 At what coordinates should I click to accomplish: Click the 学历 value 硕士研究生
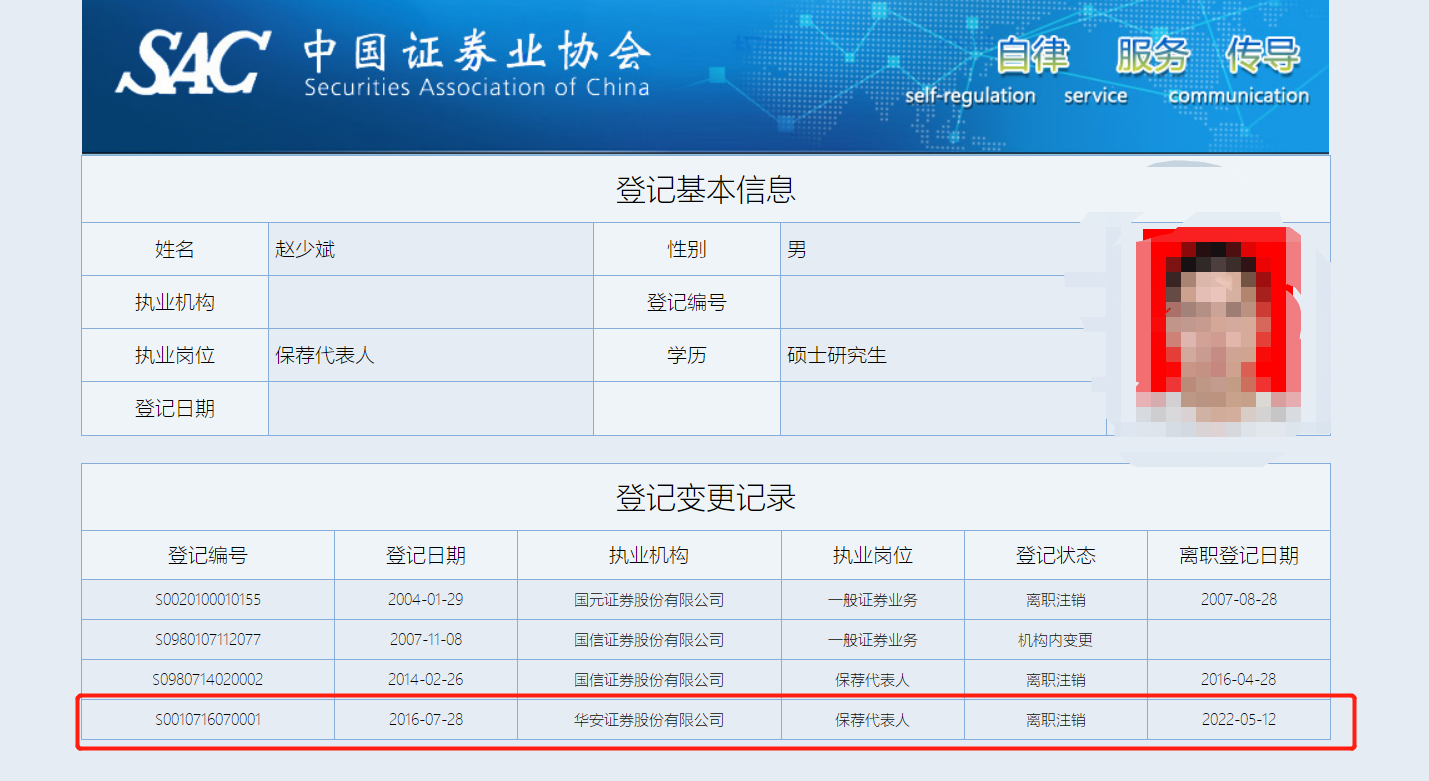pos(837,356)
